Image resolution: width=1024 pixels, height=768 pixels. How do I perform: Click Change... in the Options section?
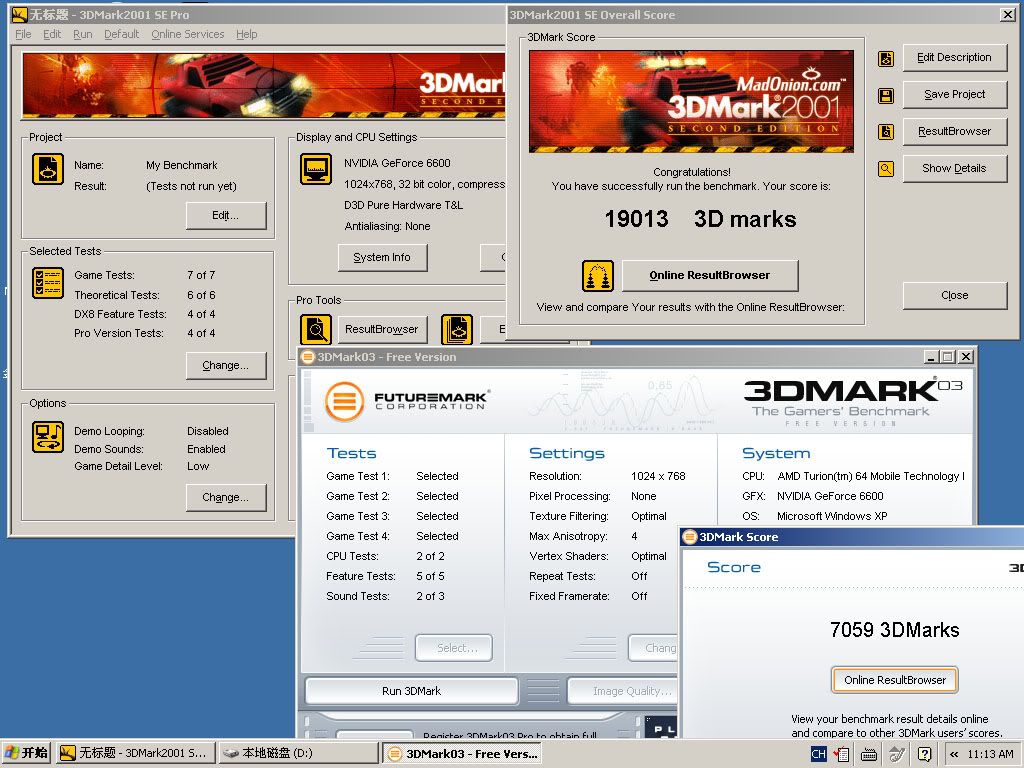tap(226, 498)
